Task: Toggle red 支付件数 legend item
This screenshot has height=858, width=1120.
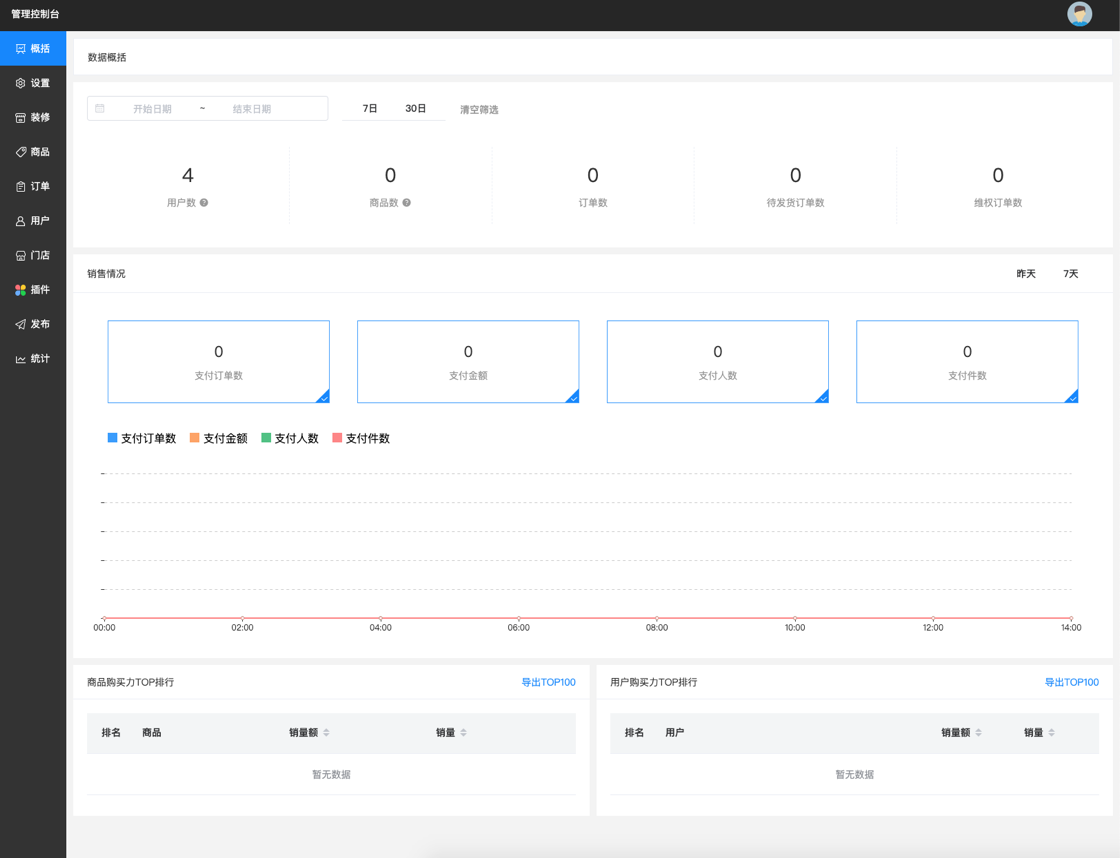Action: point(361,438)
